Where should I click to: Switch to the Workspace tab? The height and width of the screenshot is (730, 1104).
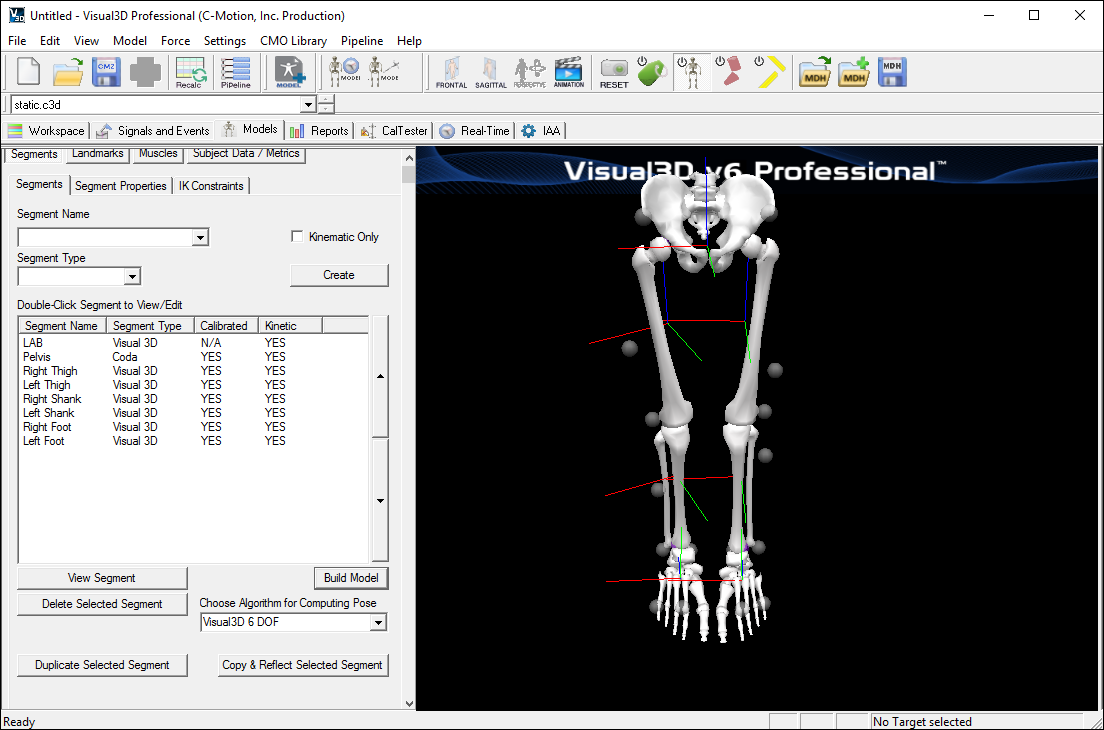point(46,131)
